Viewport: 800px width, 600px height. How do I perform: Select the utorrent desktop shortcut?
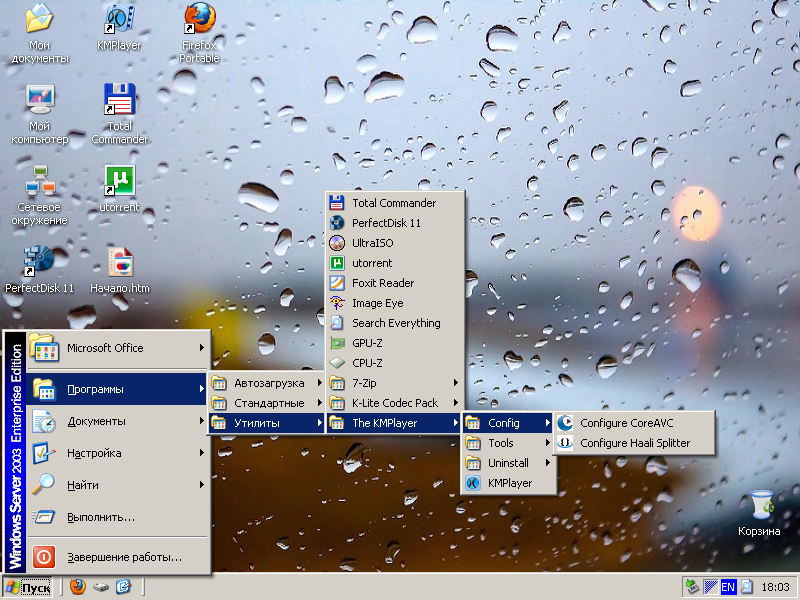119,189
